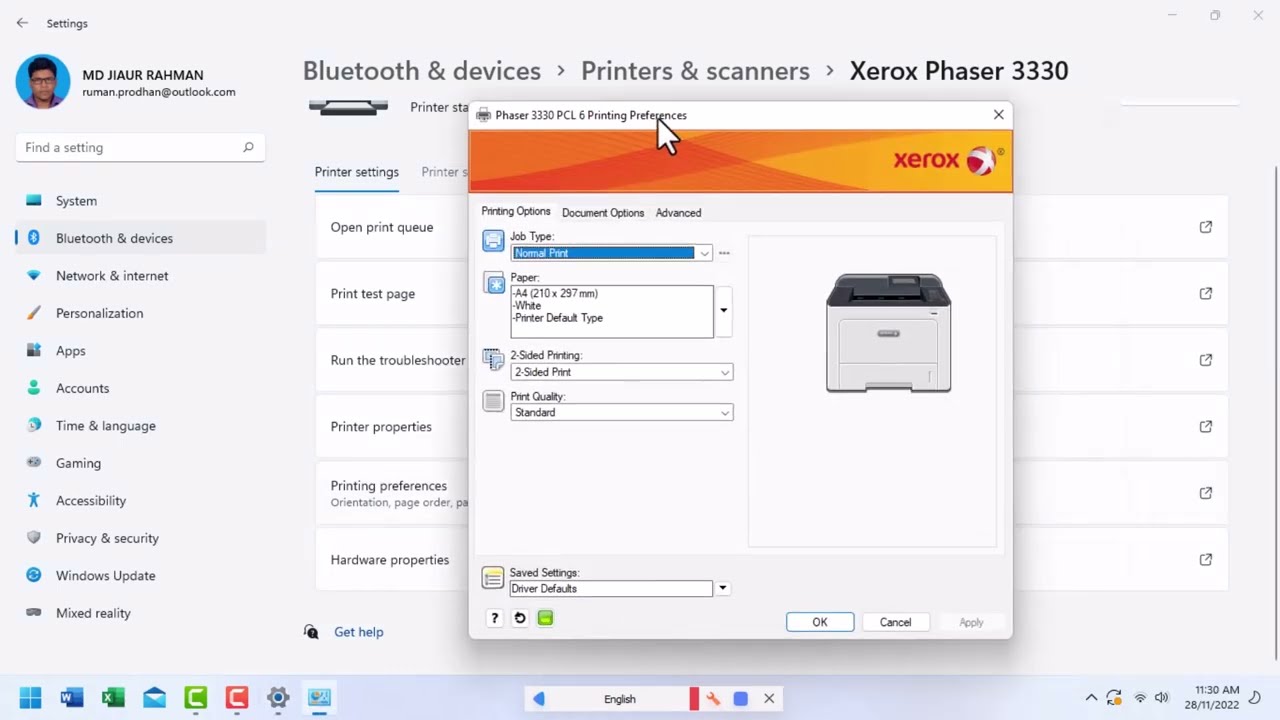
Task: Open Time & language settings
Action: tap(140, 426)
